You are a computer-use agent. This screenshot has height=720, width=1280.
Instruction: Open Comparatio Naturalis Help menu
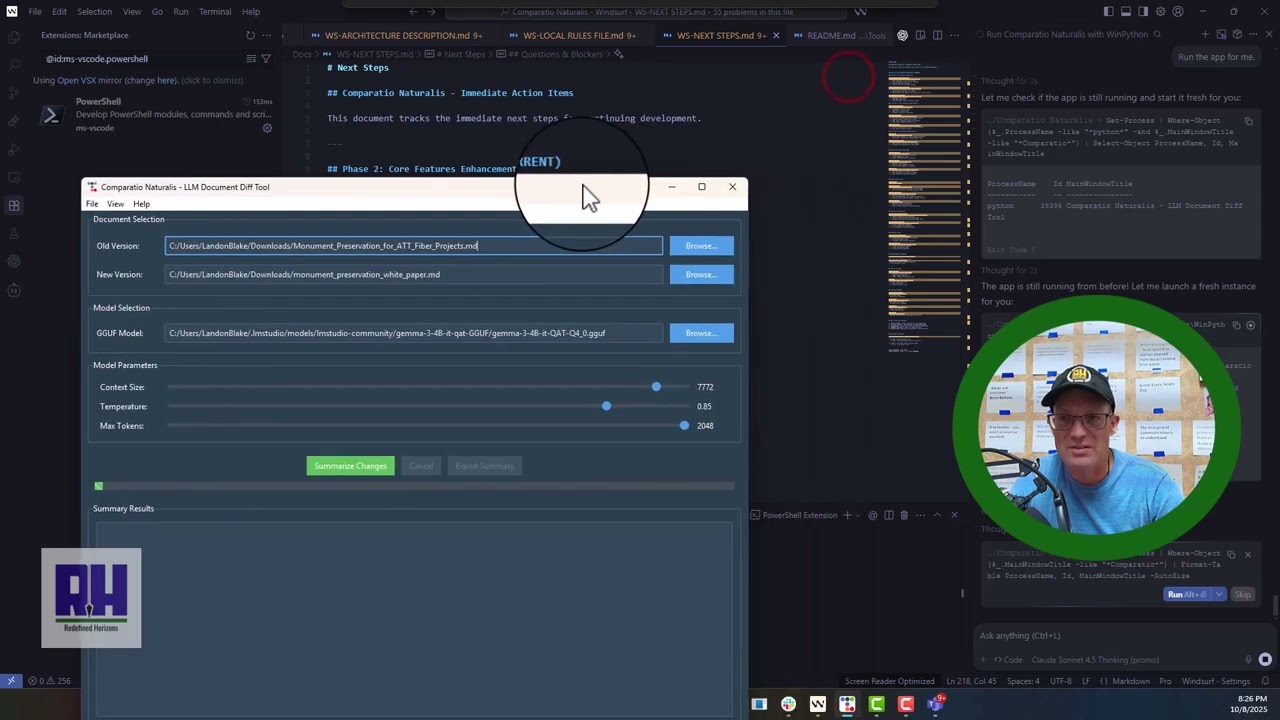[142, 204]
